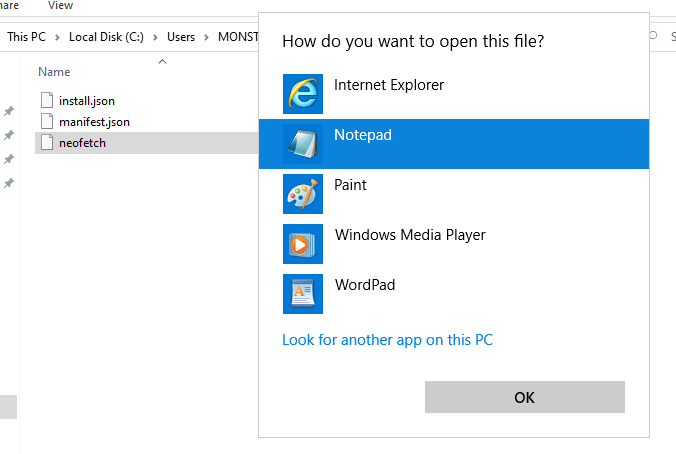676x454 pixels.
Task: Sort files by Name column header
Action: point(54,72)
